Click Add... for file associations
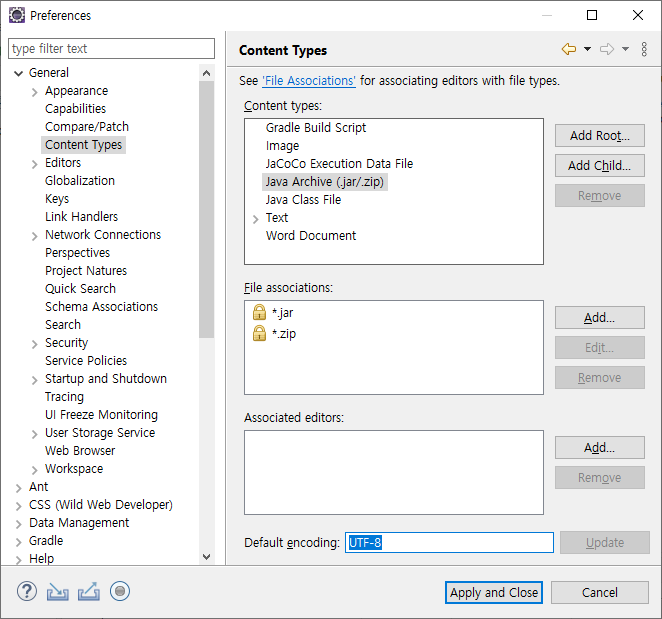The height and width of the screenshot is (619, 662). pyautogui.click(x=600, y=318)
